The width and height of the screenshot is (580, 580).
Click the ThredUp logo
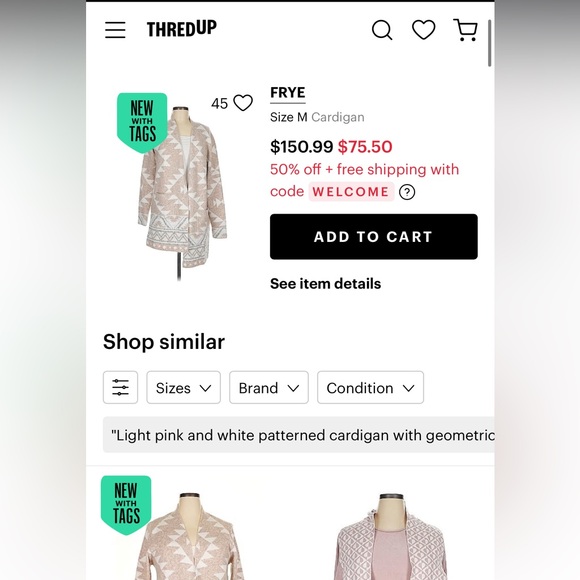(x=182, y=29)
